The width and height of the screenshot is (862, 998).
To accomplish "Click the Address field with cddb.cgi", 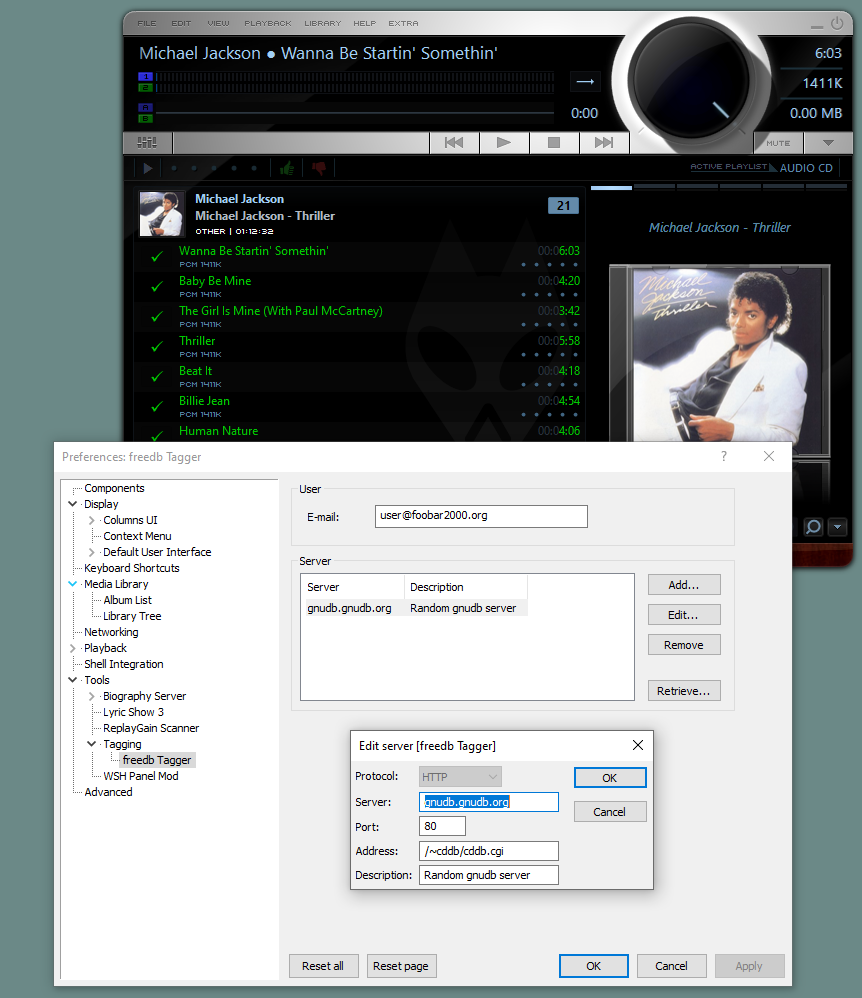I will [x=489, y=851].
